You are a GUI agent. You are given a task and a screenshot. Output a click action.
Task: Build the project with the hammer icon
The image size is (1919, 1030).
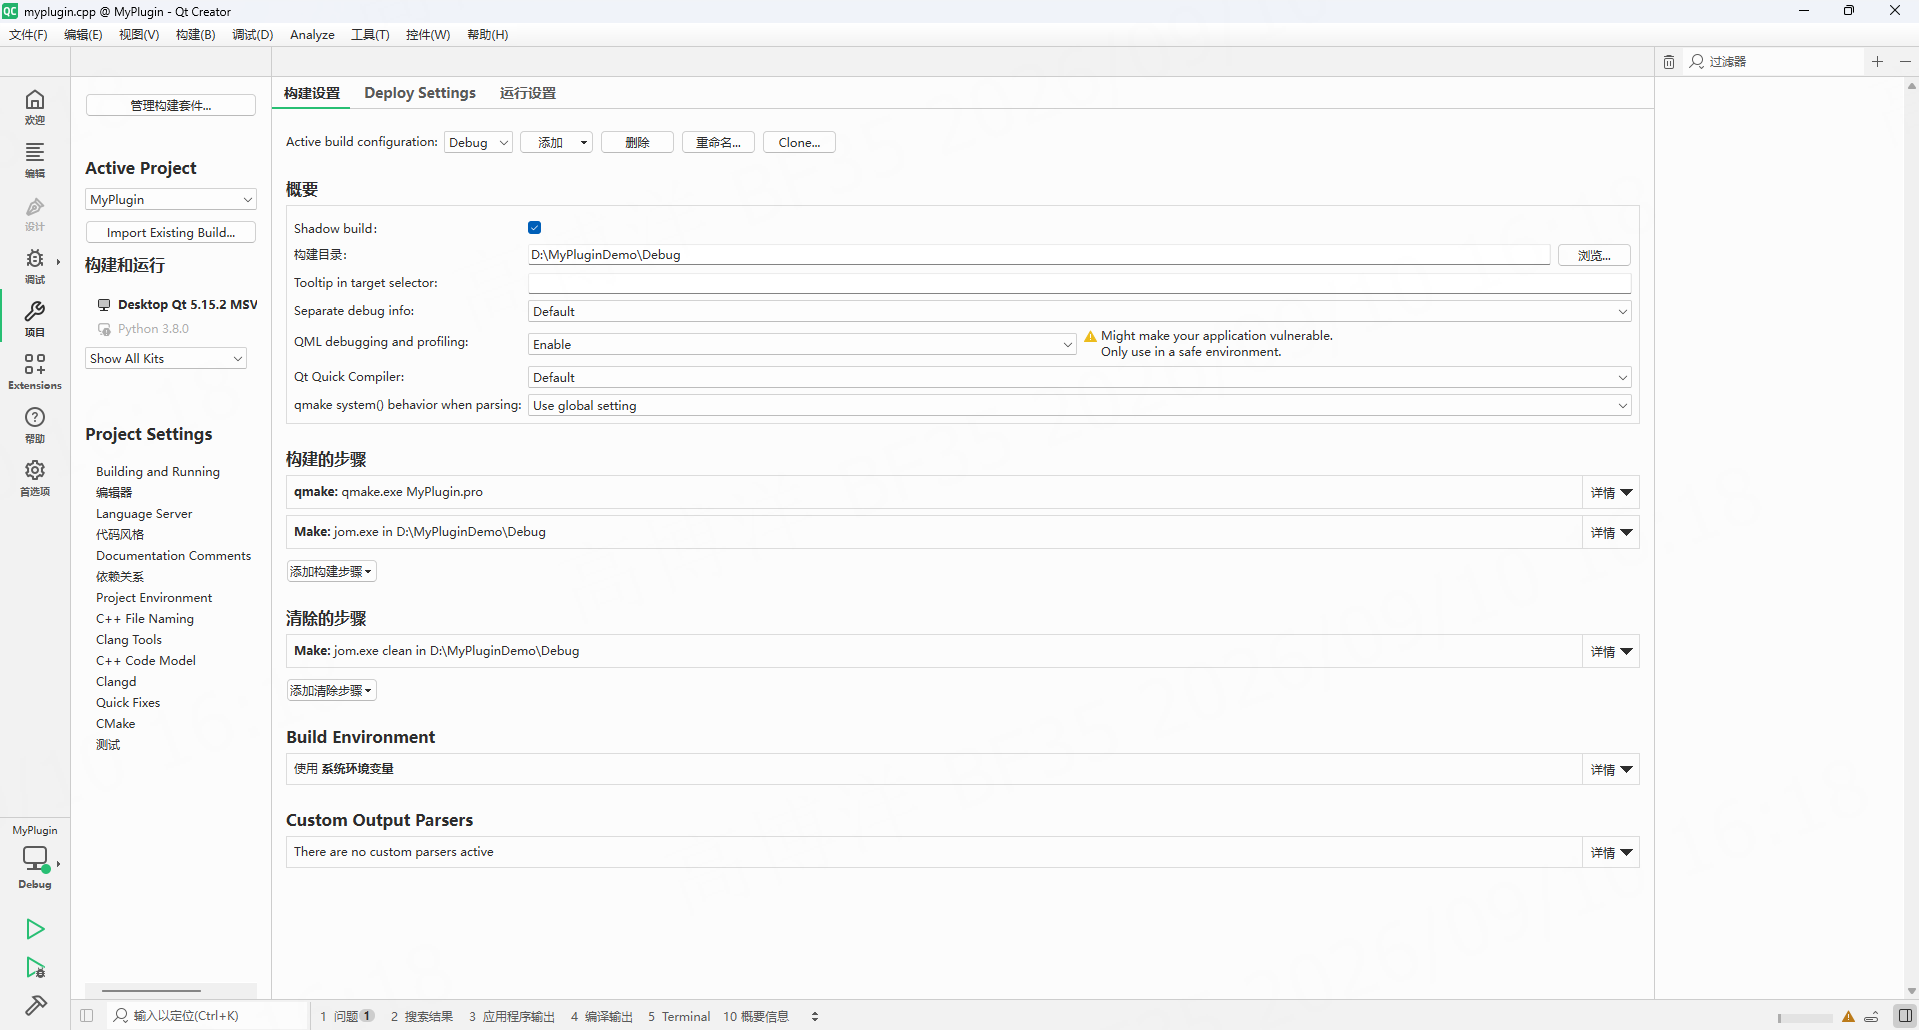coord(35,1005)
